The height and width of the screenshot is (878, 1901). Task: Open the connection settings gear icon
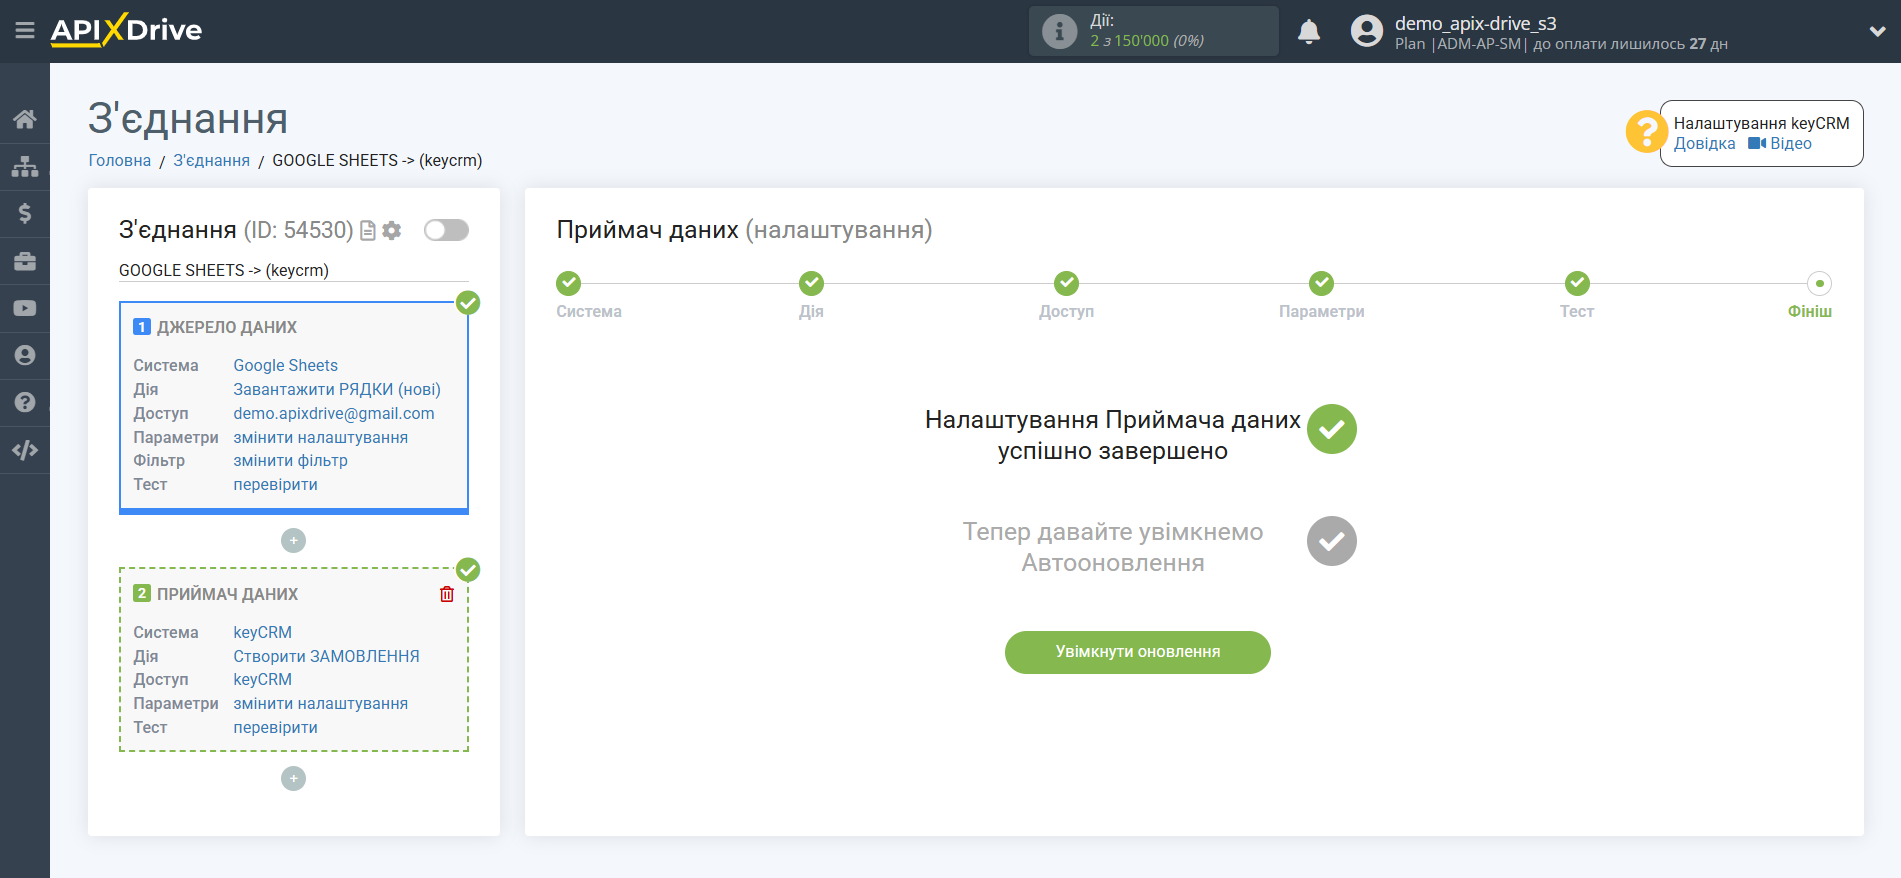click(x=392, y=231)
